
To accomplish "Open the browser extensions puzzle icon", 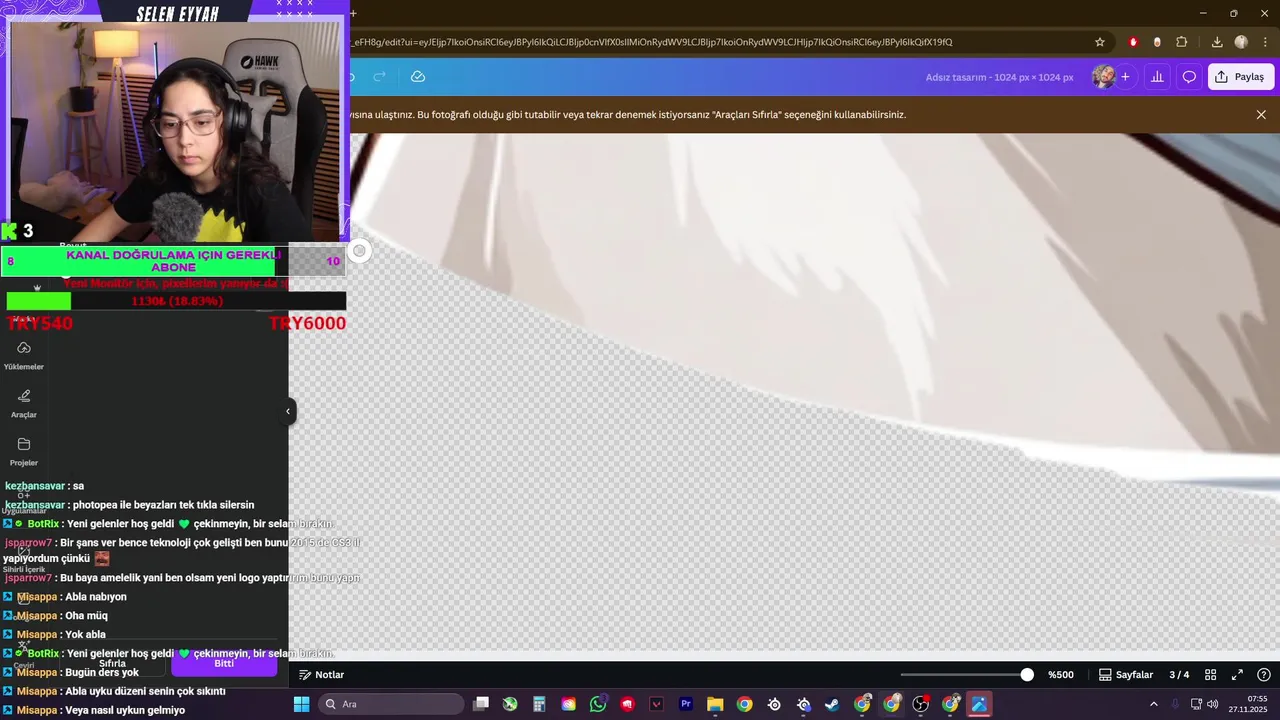I will (1182, 42).
